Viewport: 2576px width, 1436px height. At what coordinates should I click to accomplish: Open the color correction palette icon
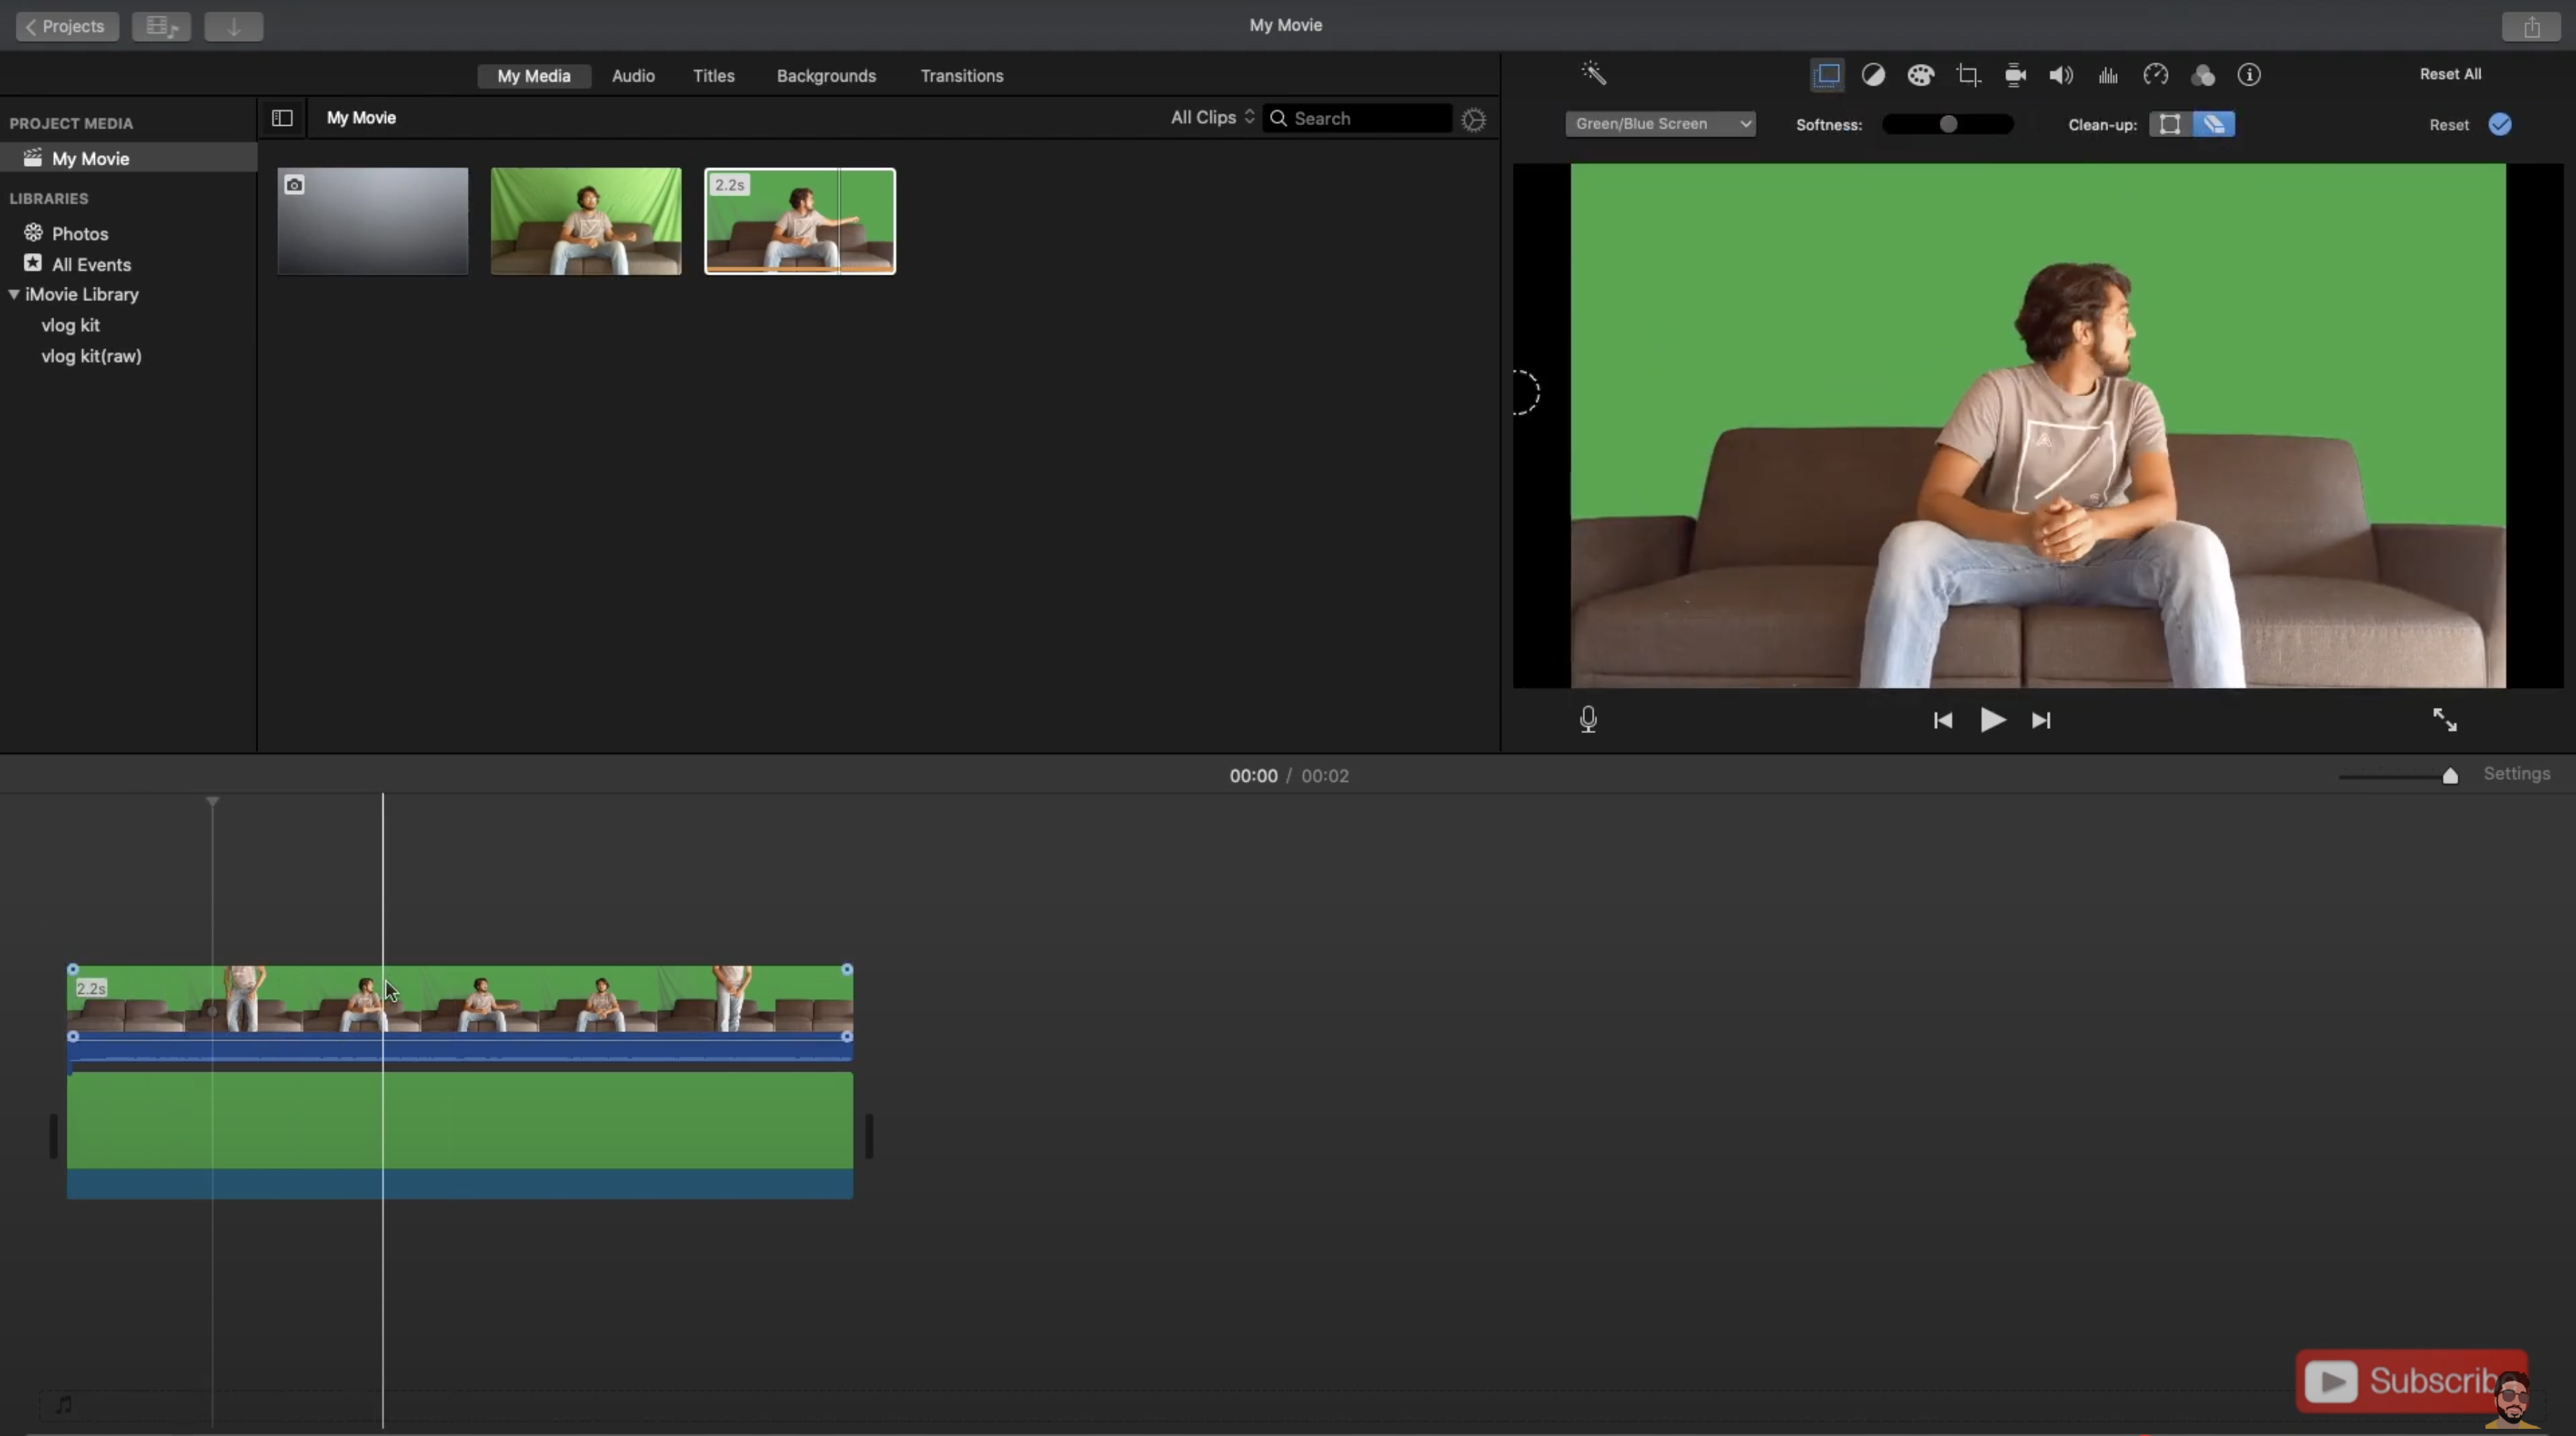pyautogui.click(x=1920, y=75)
